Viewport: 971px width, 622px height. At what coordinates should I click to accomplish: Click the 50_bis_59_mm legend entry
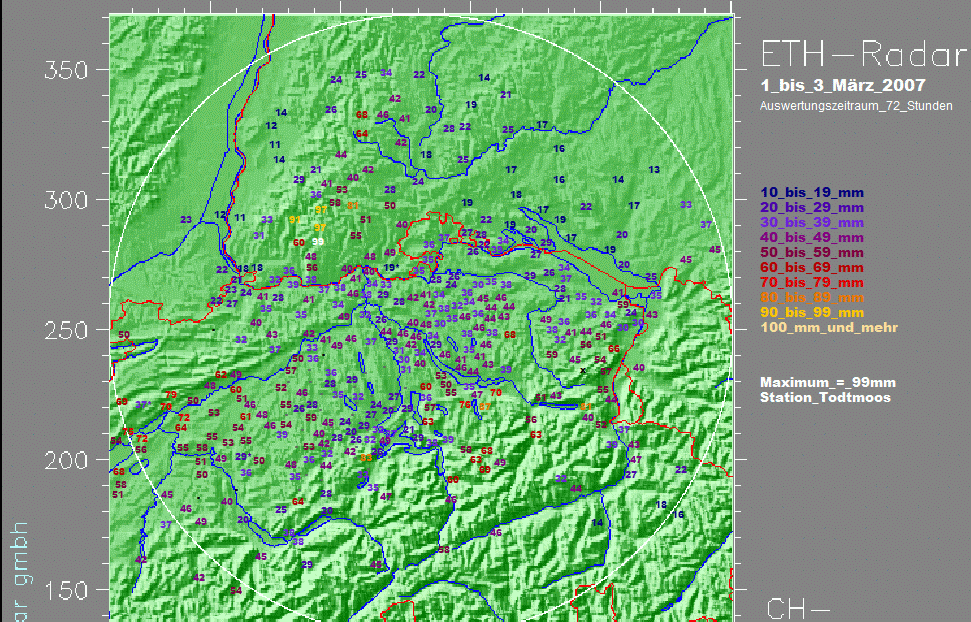click(811, 252)
